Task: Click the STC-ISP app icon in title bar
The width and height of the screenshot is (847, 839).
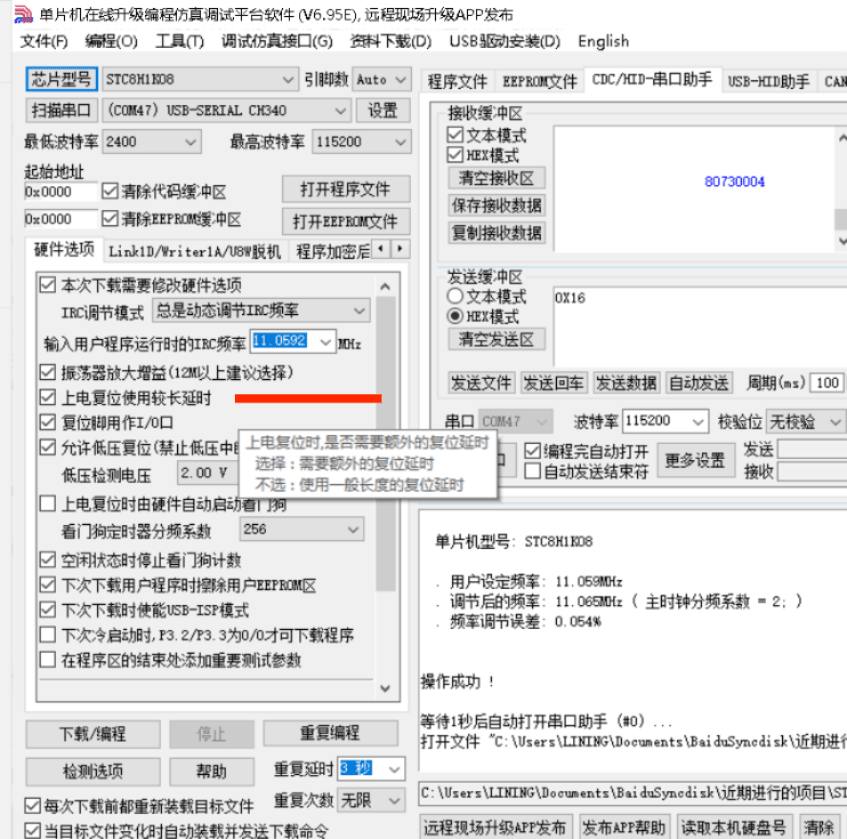Action: click(x=23, y=14)
